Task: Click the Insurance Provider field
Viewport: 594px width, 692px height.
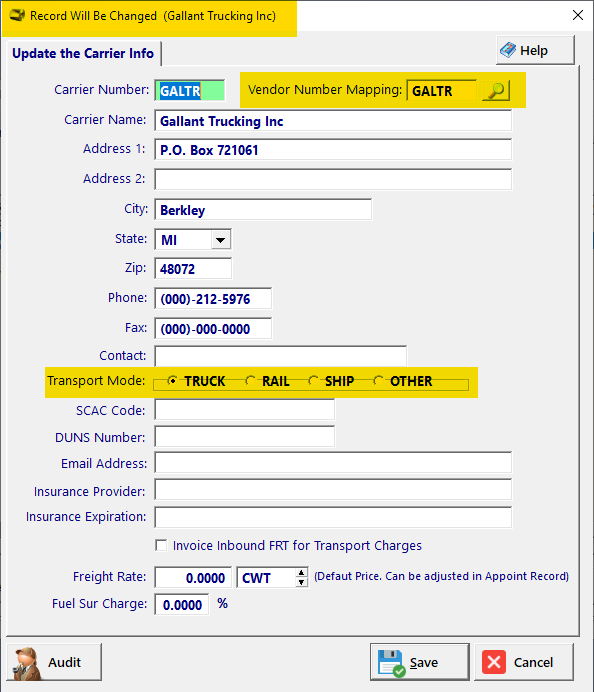Action: pos(333,490)
